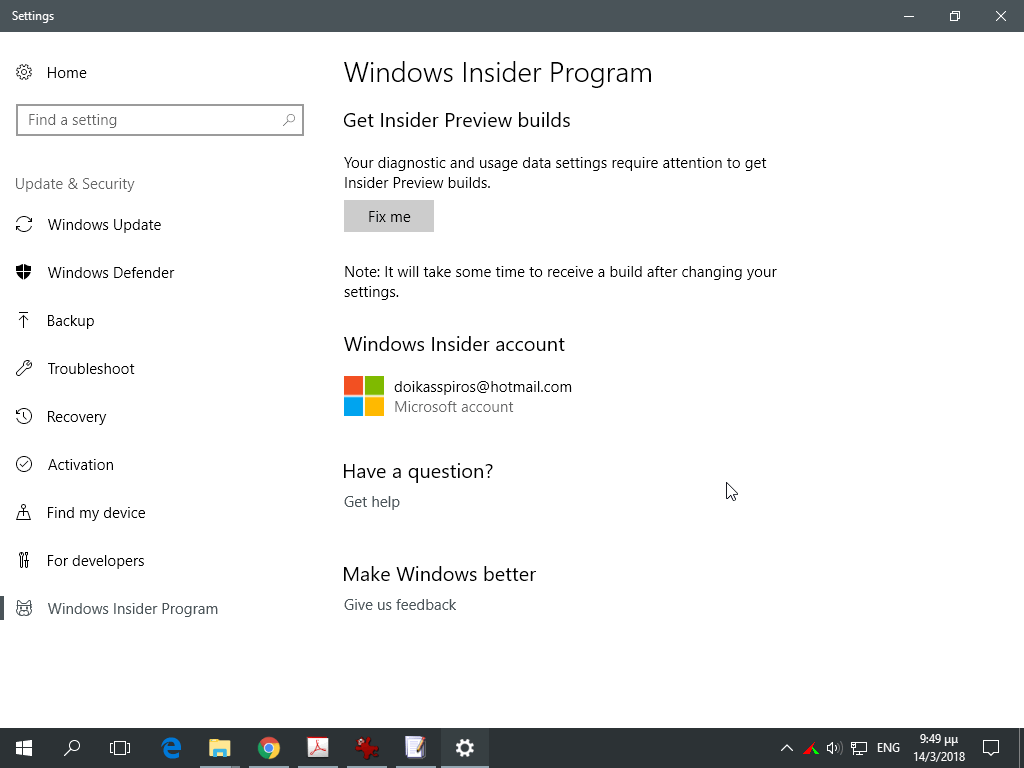This screenshot has width=1024, height=768.
Task: Open the Windows Update section
Action: (104, 225)
